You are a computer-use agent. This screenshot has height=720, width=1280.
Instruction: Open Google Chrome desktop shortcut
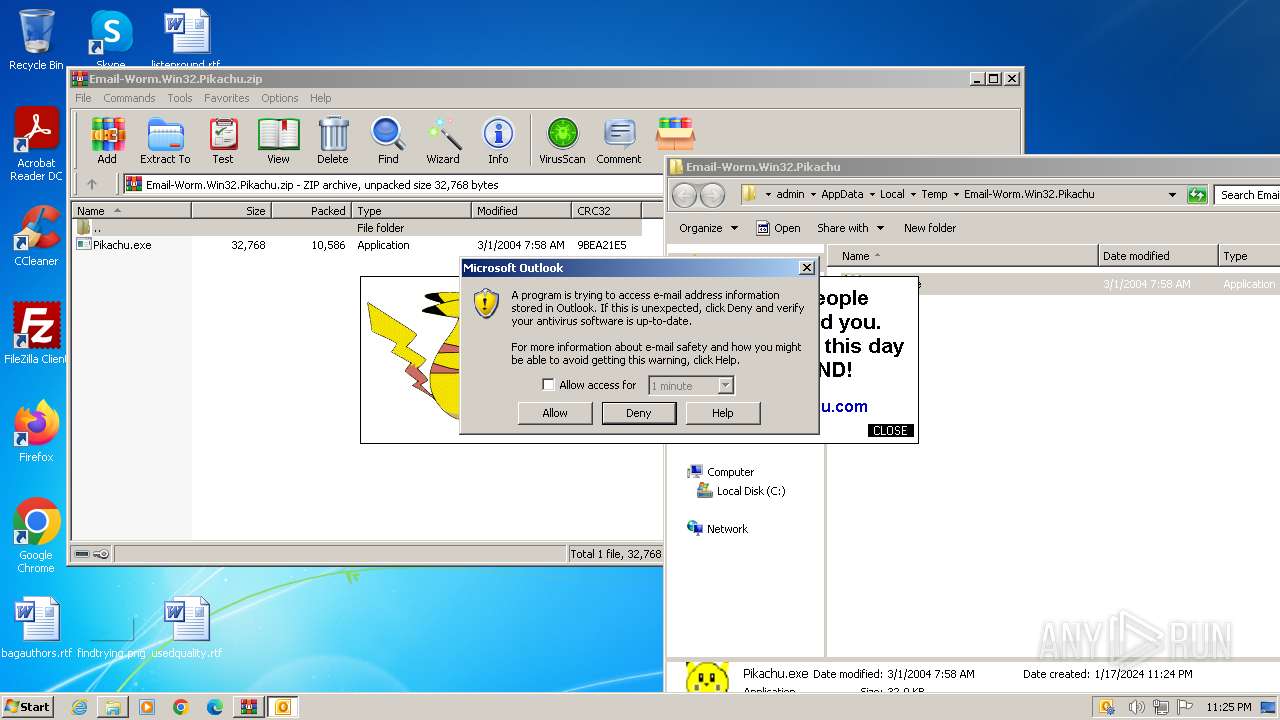pyautogui.click(x=36, y=536)
